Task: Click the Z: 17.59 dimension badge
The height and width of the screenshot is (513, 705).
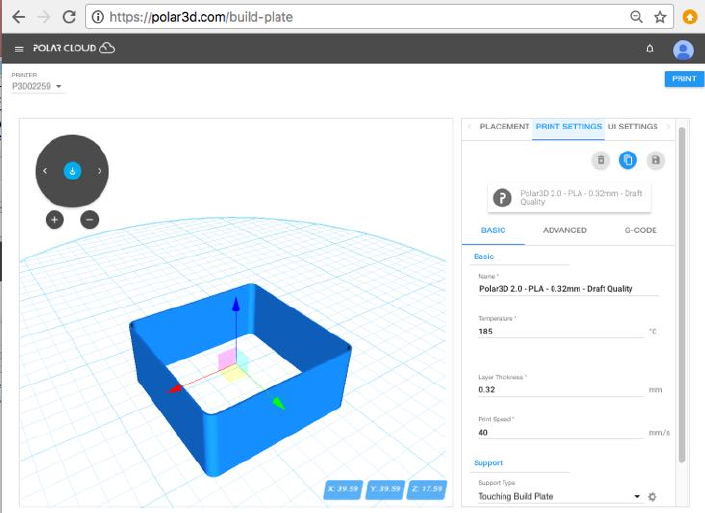Action: pos(427,489)
